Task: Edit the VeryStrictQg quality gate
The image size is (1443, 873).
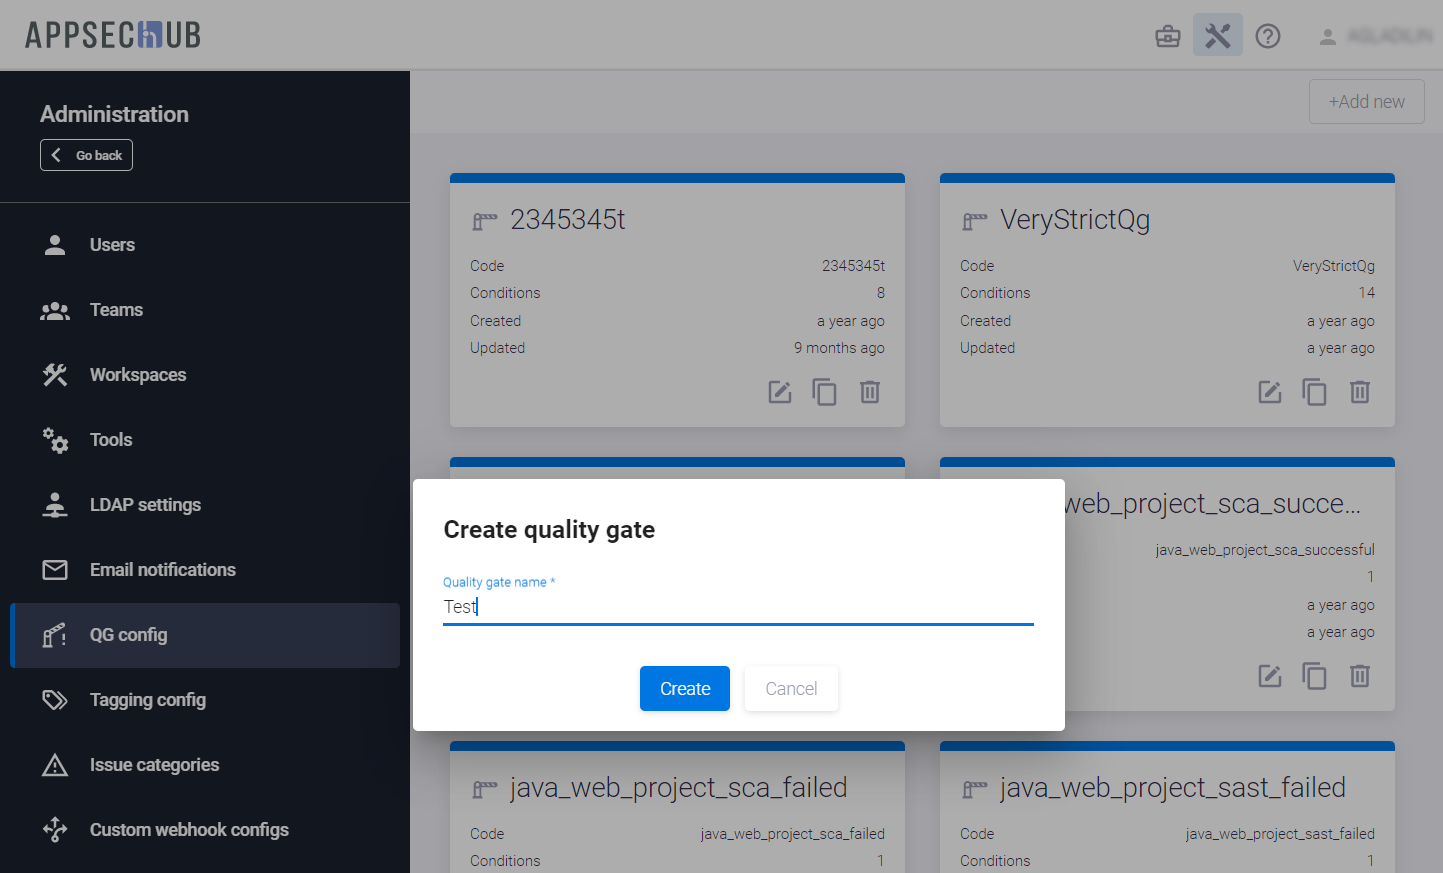Action: pos(1269,392)
